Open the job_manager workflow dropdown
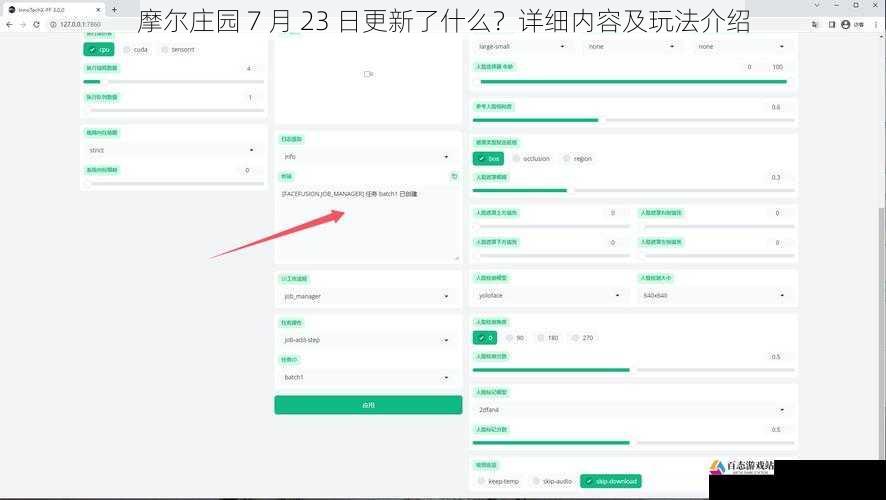886x500 pixels. point(368,296)
